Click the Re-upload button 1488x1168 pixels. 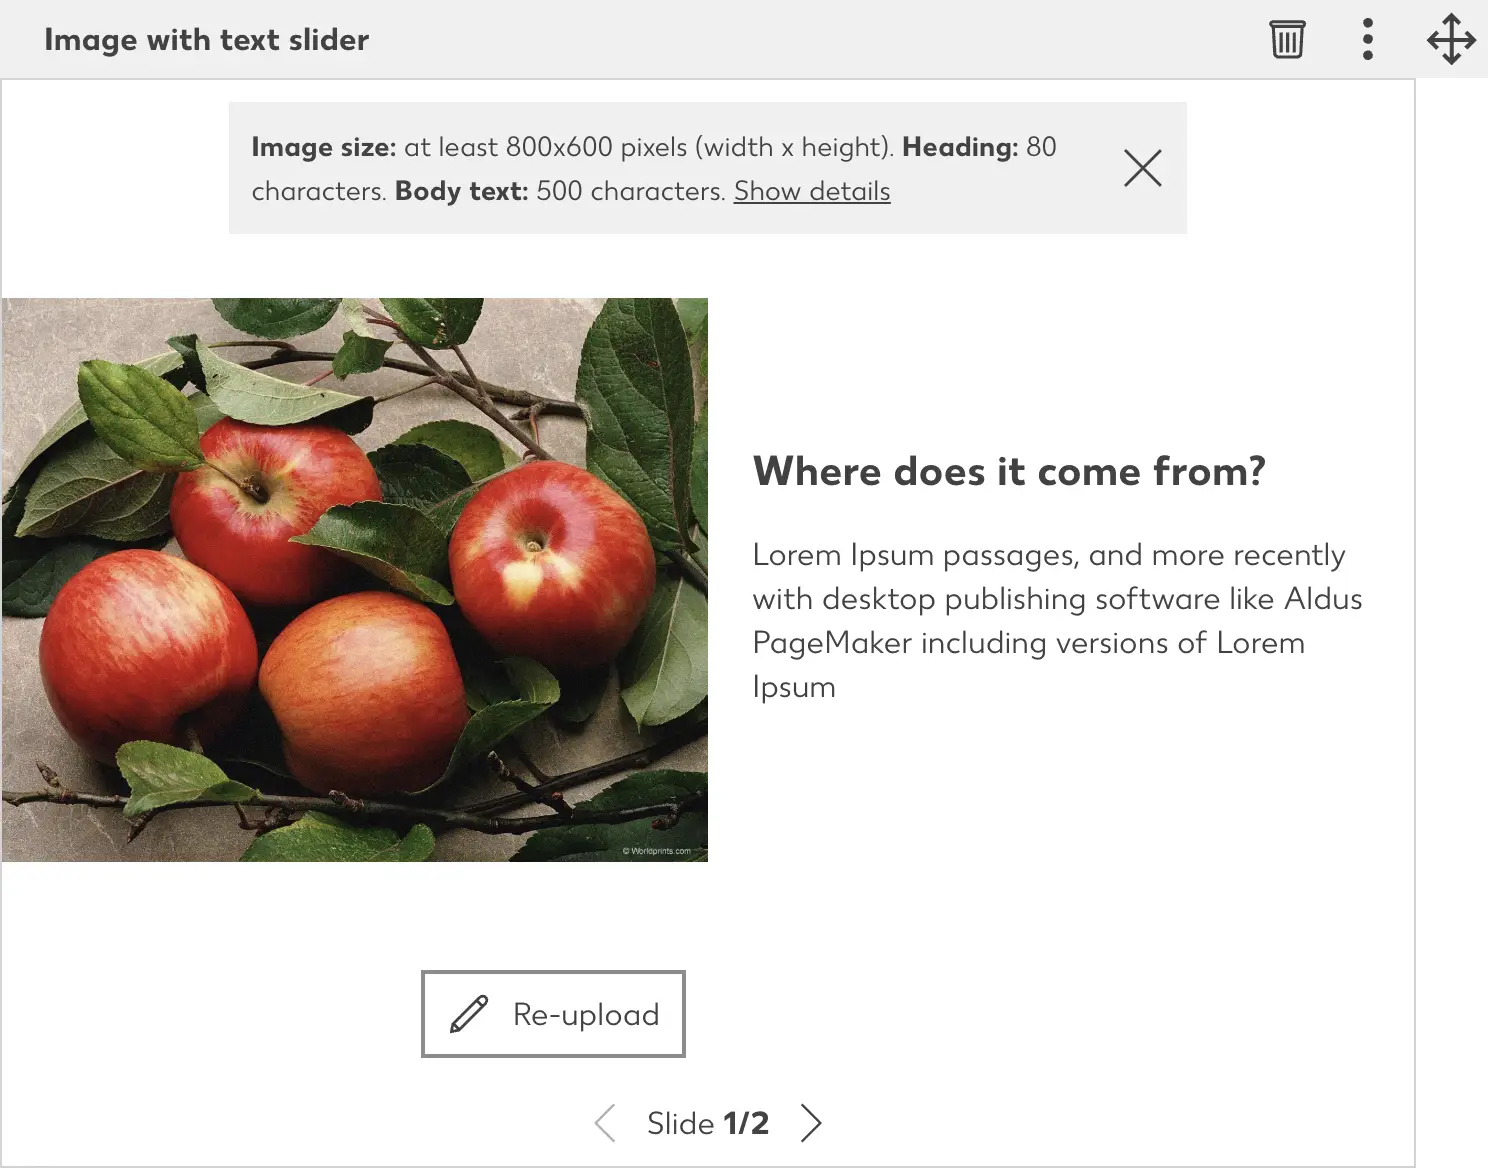553,1014
